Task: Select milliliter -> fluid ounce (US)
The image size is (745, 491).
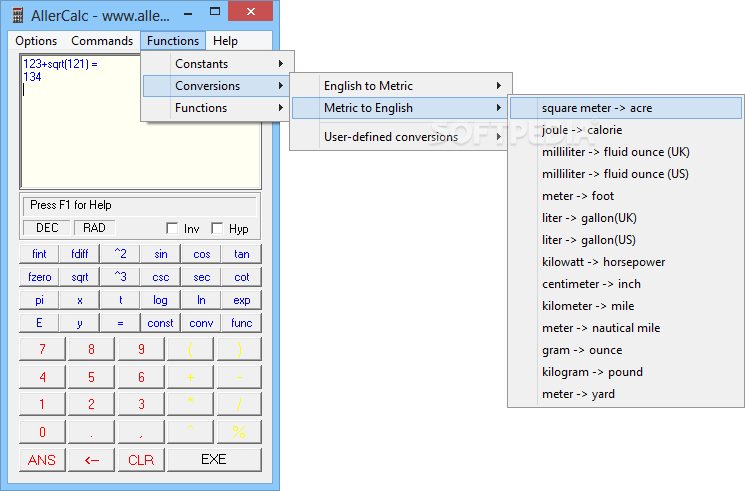Action: coord(626,174)
